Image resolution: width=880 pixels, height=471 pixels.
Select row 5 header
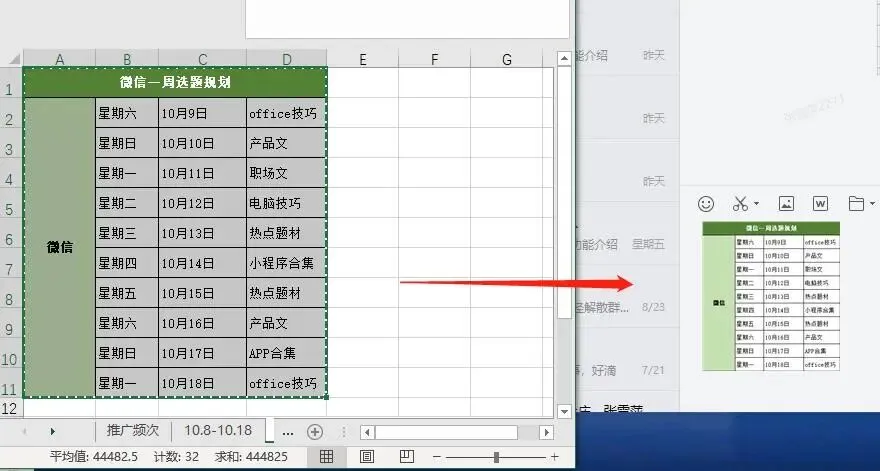(11, 203)
